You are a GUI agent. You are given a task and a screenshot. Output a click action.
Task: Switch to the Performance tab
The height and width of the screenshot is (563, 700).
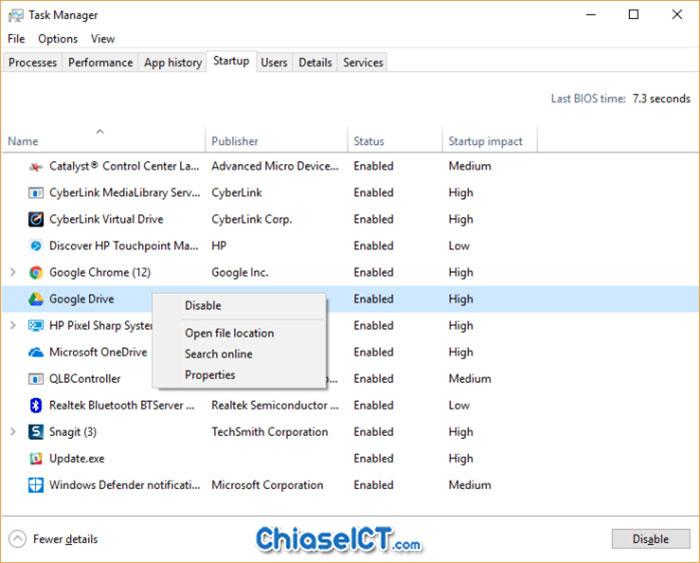click(x=100, y=63)
